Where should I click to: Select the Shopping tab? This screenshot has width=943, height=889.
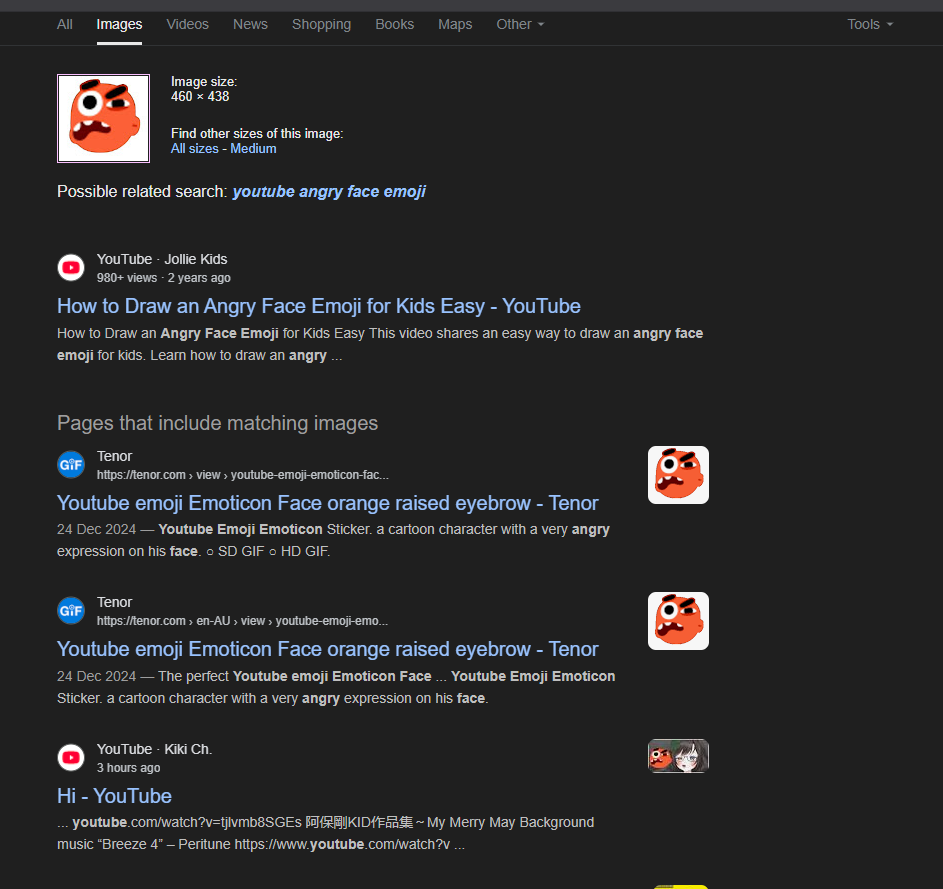point(321,24)
